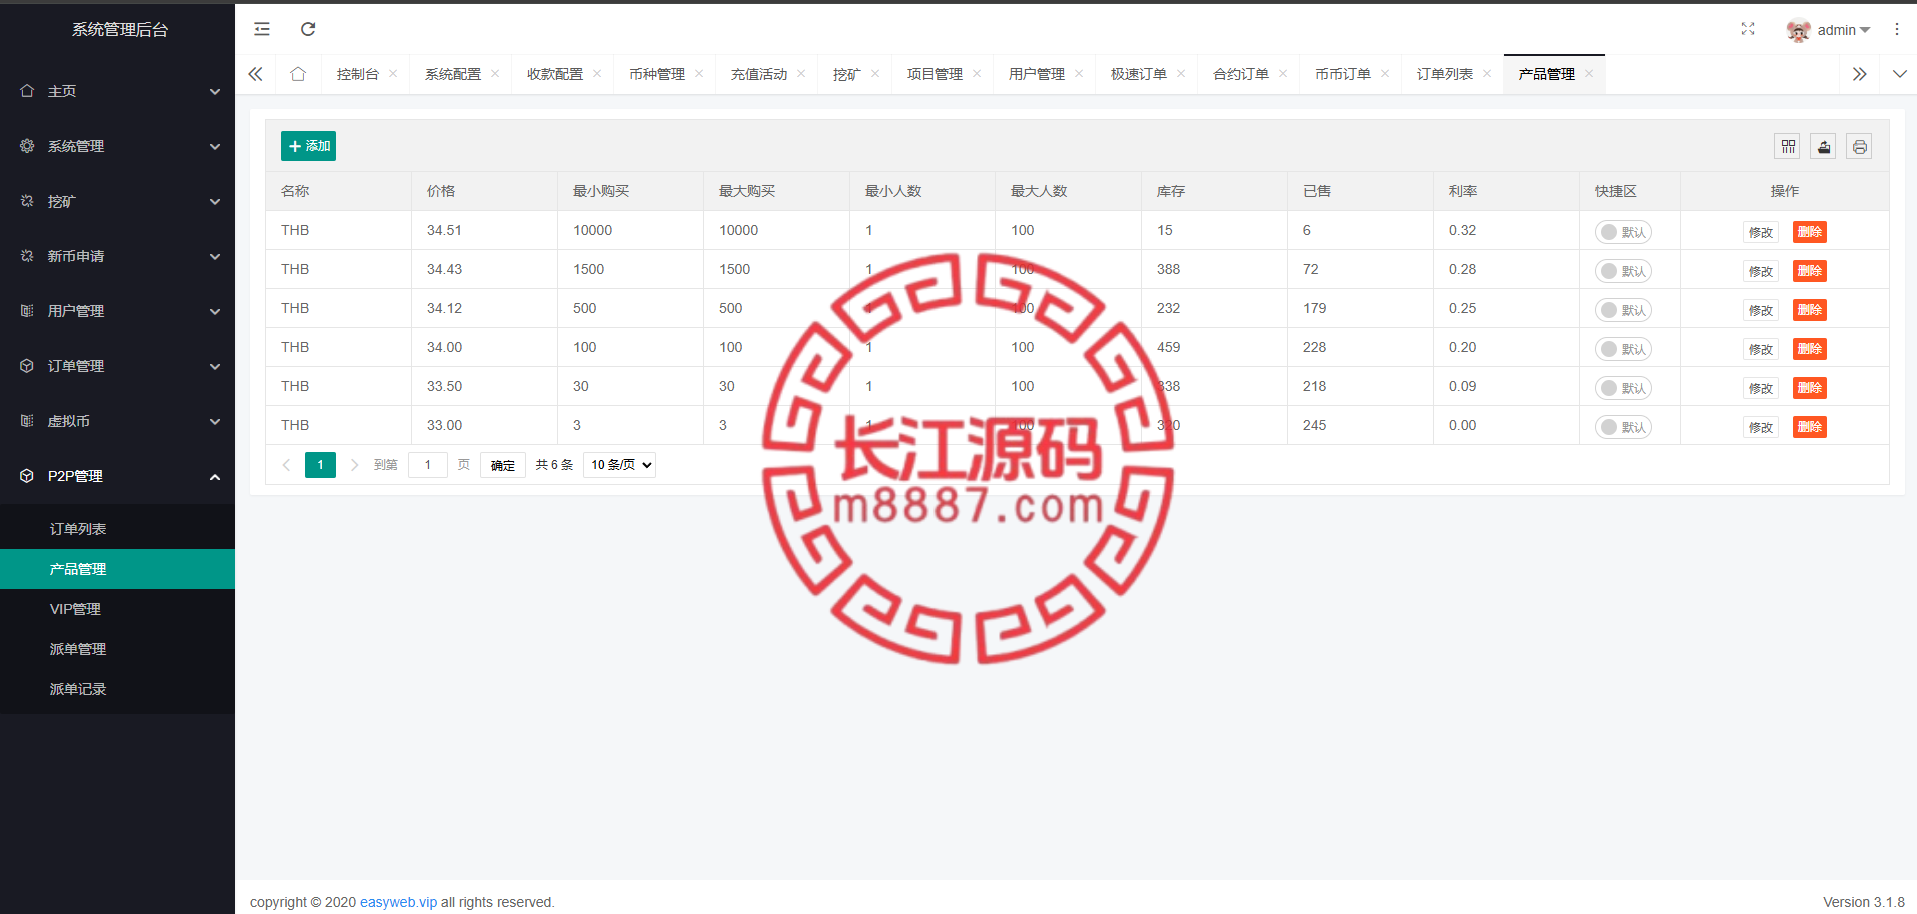1917x914 pixels.
Task: Open 派单记录 in the sidebar
Action: 117,689
